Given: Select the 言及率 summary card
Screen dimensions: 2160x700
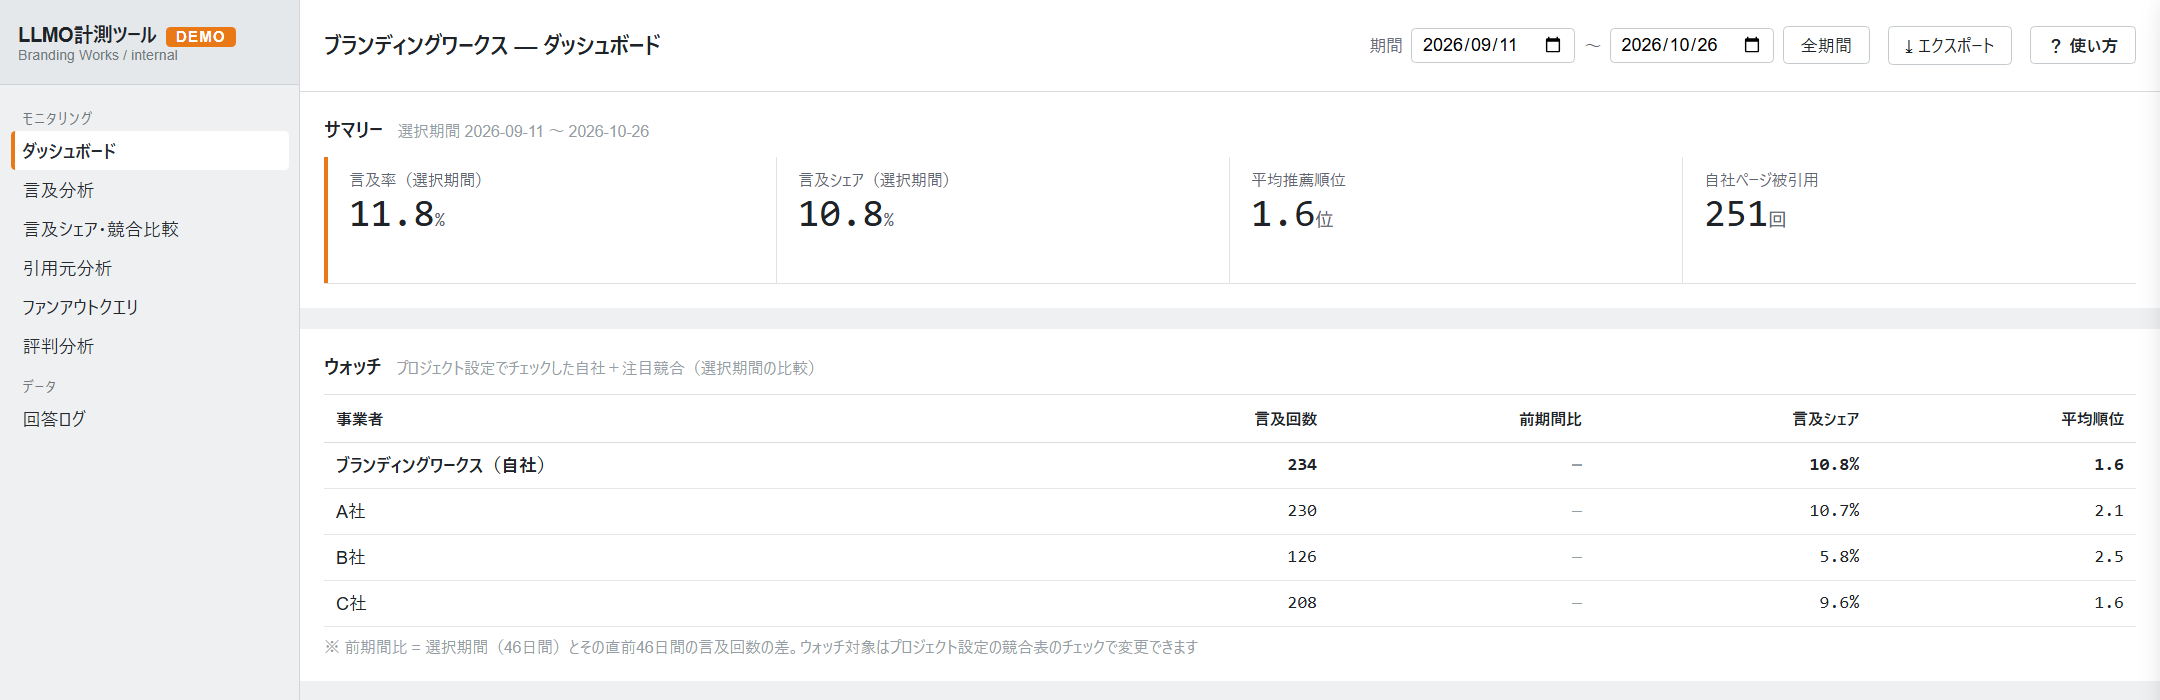Looking at the screenshot, I should 550,220.
